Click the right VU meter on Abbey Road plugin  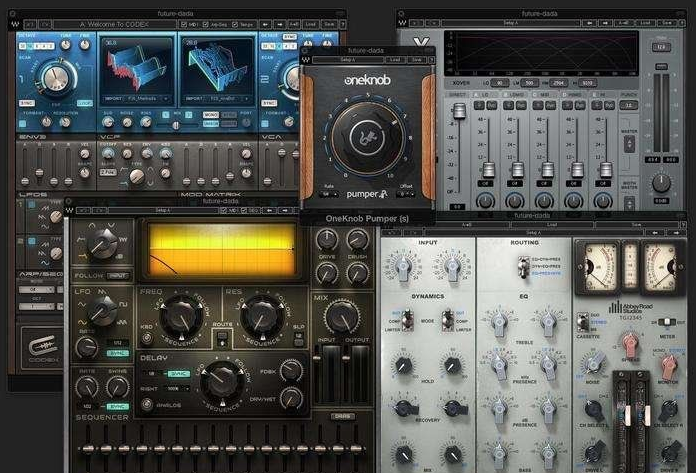(x=662, y=268)
